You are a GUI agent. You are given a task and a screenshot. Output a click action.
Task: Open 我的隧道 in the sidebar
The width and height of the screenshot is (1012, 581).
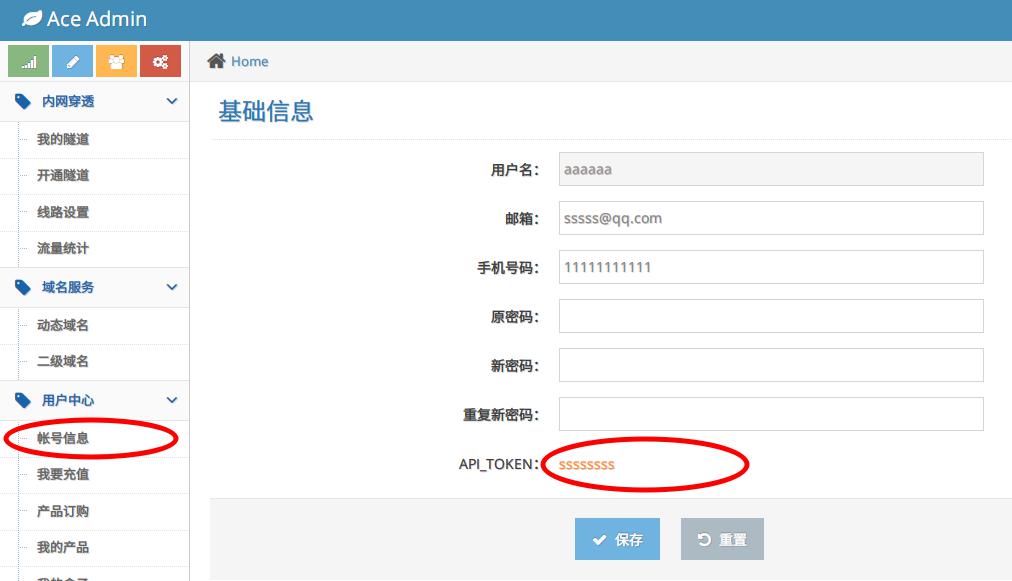click(63, 139)
